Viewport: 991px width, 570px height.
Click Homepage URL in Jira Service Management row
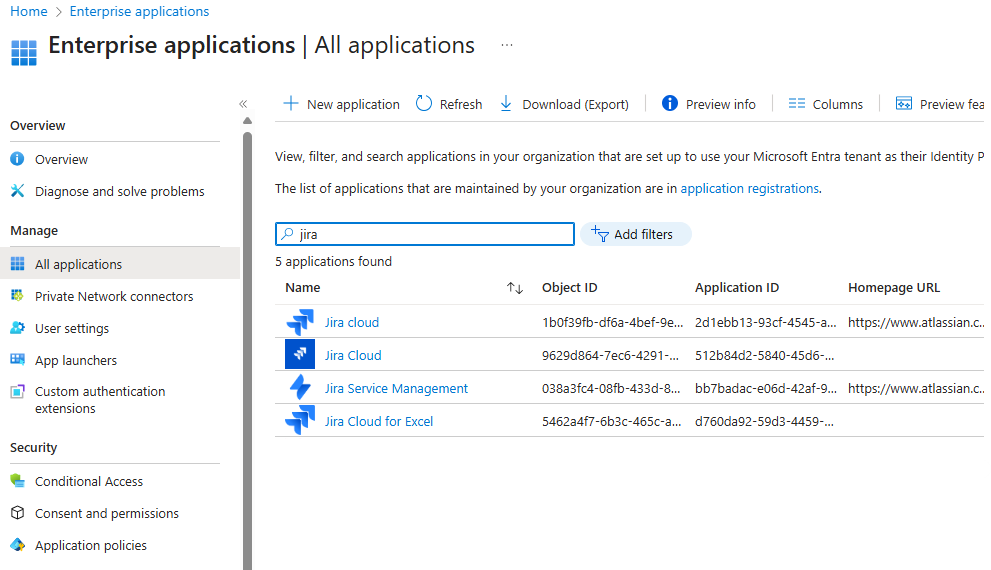916,389
